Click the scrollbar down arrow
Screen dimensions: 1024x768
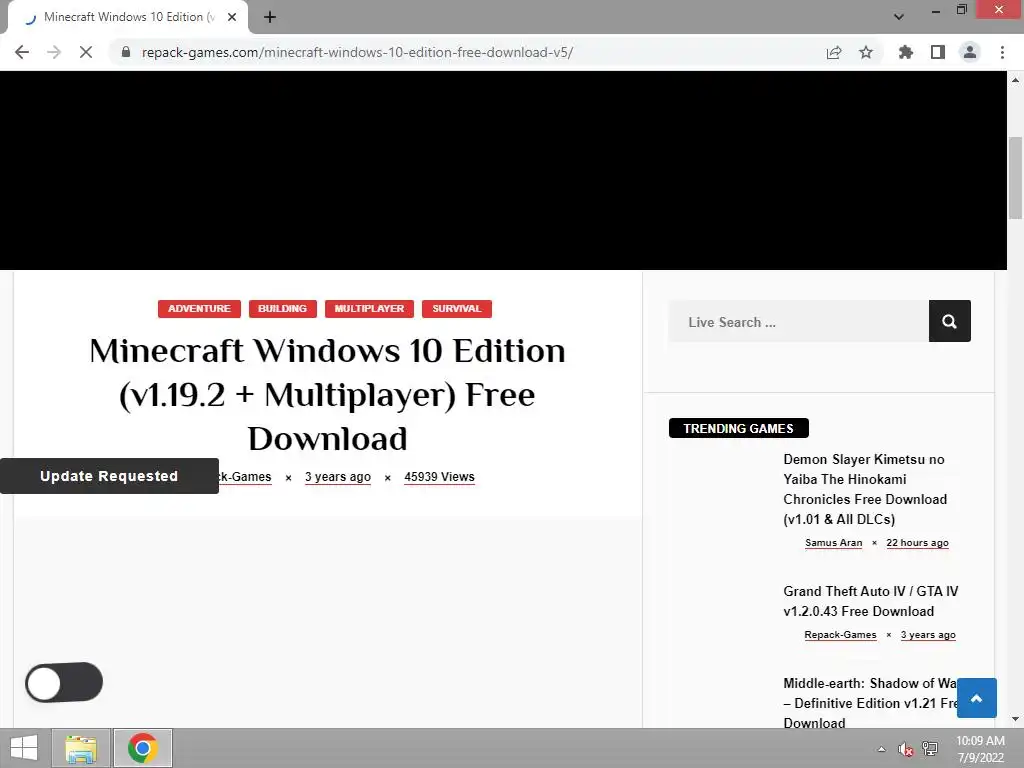tap(1016, 719)
